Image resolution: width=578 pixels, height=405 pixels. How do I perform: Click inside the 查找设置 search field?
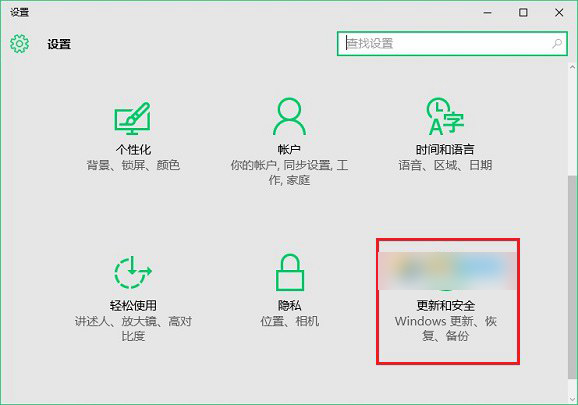pos(452,43)
